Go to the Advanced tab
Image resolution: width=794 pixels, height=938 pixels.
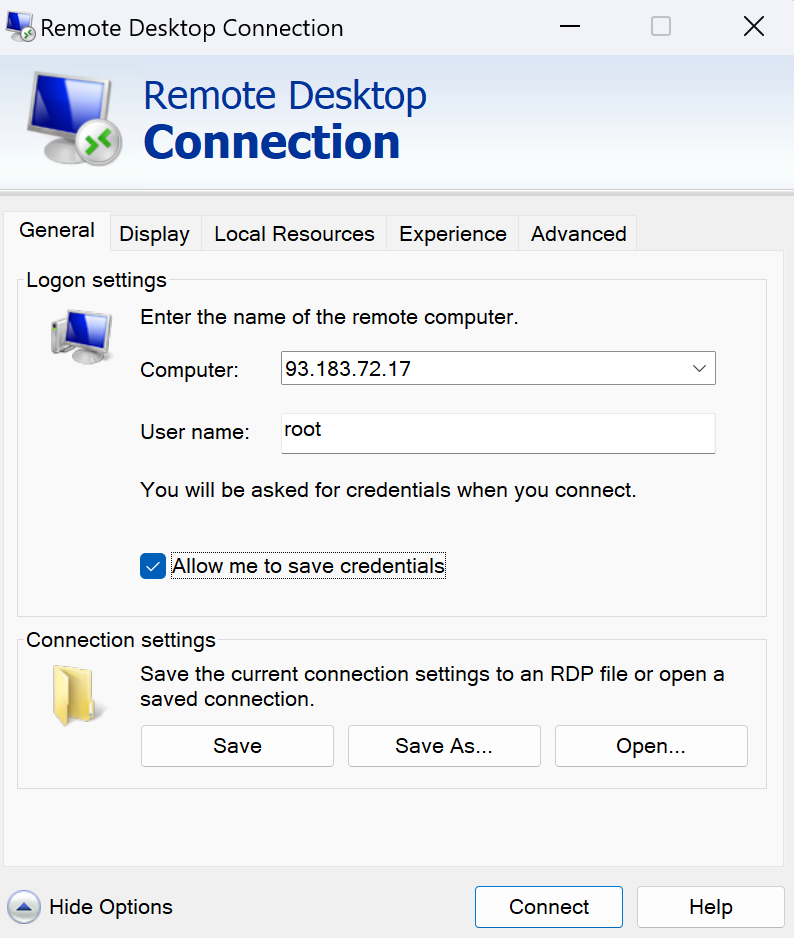point(578,234)
